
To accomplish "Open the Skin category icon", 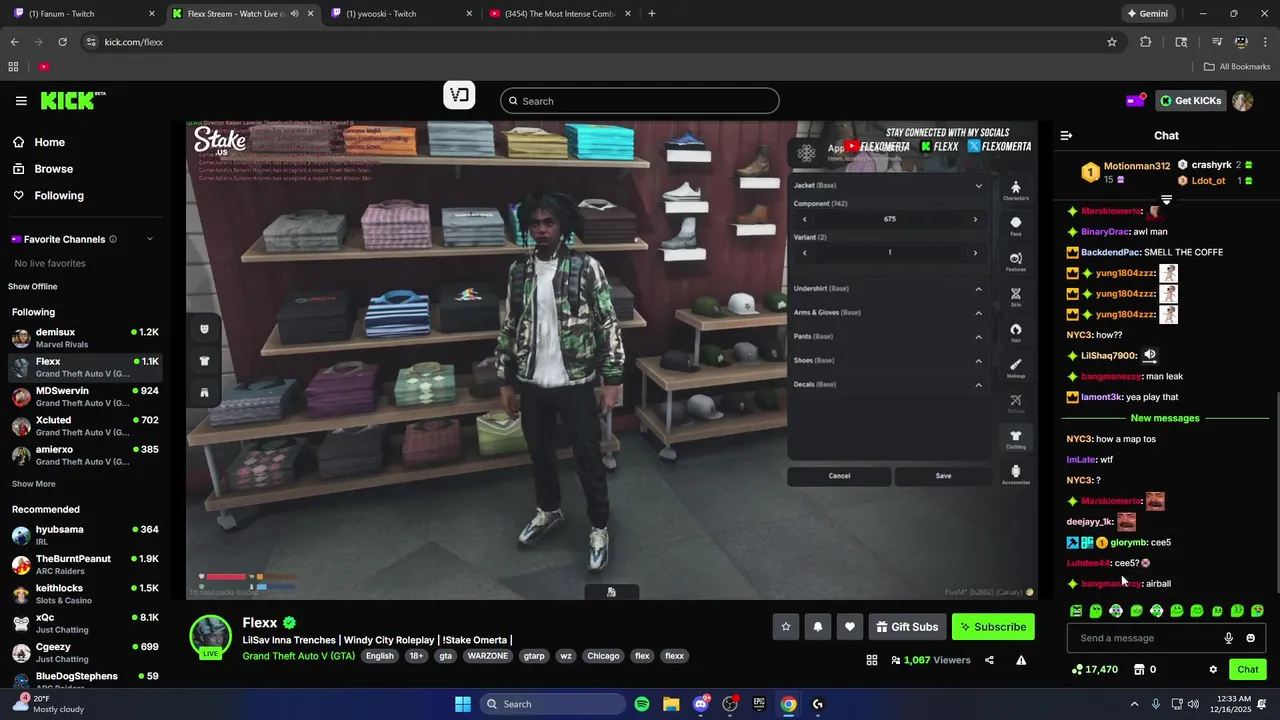I will (x=1016, y=297).
